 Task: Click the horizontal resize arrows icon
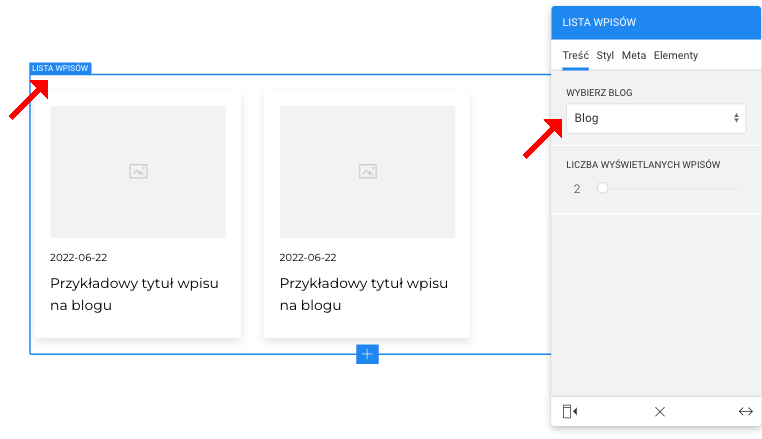coord(745,411)
